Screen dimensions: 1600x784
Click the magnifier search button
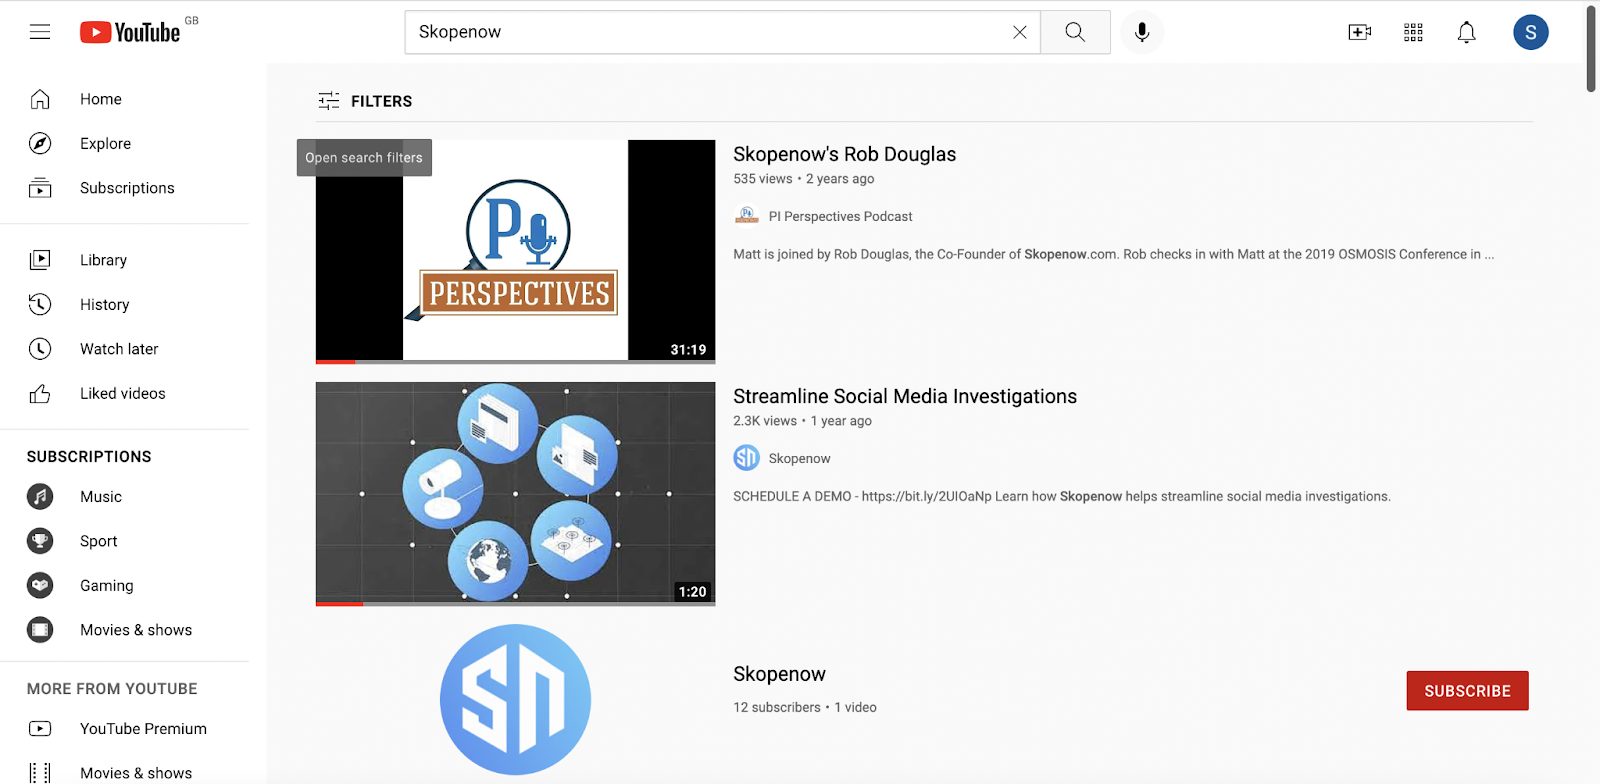click(1075, 32)
